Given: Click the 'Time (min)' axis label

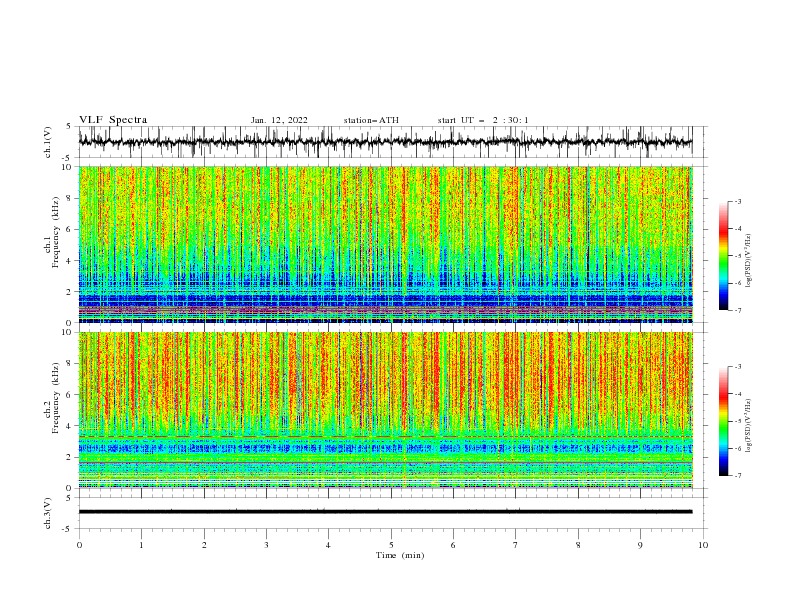Looking at the screenshot, I should [x=400, y=555].
